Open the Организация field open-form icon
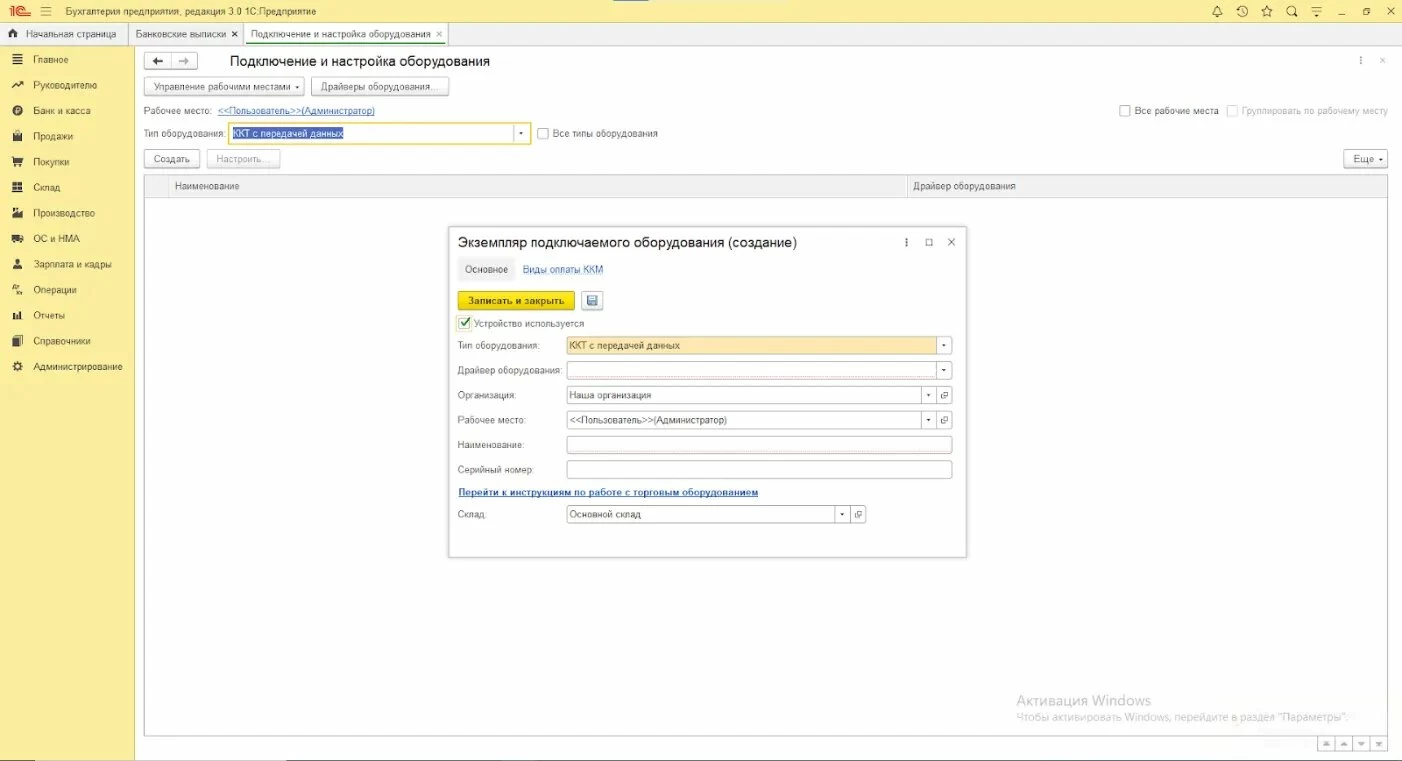1402x761 pixels. [944, 395]
